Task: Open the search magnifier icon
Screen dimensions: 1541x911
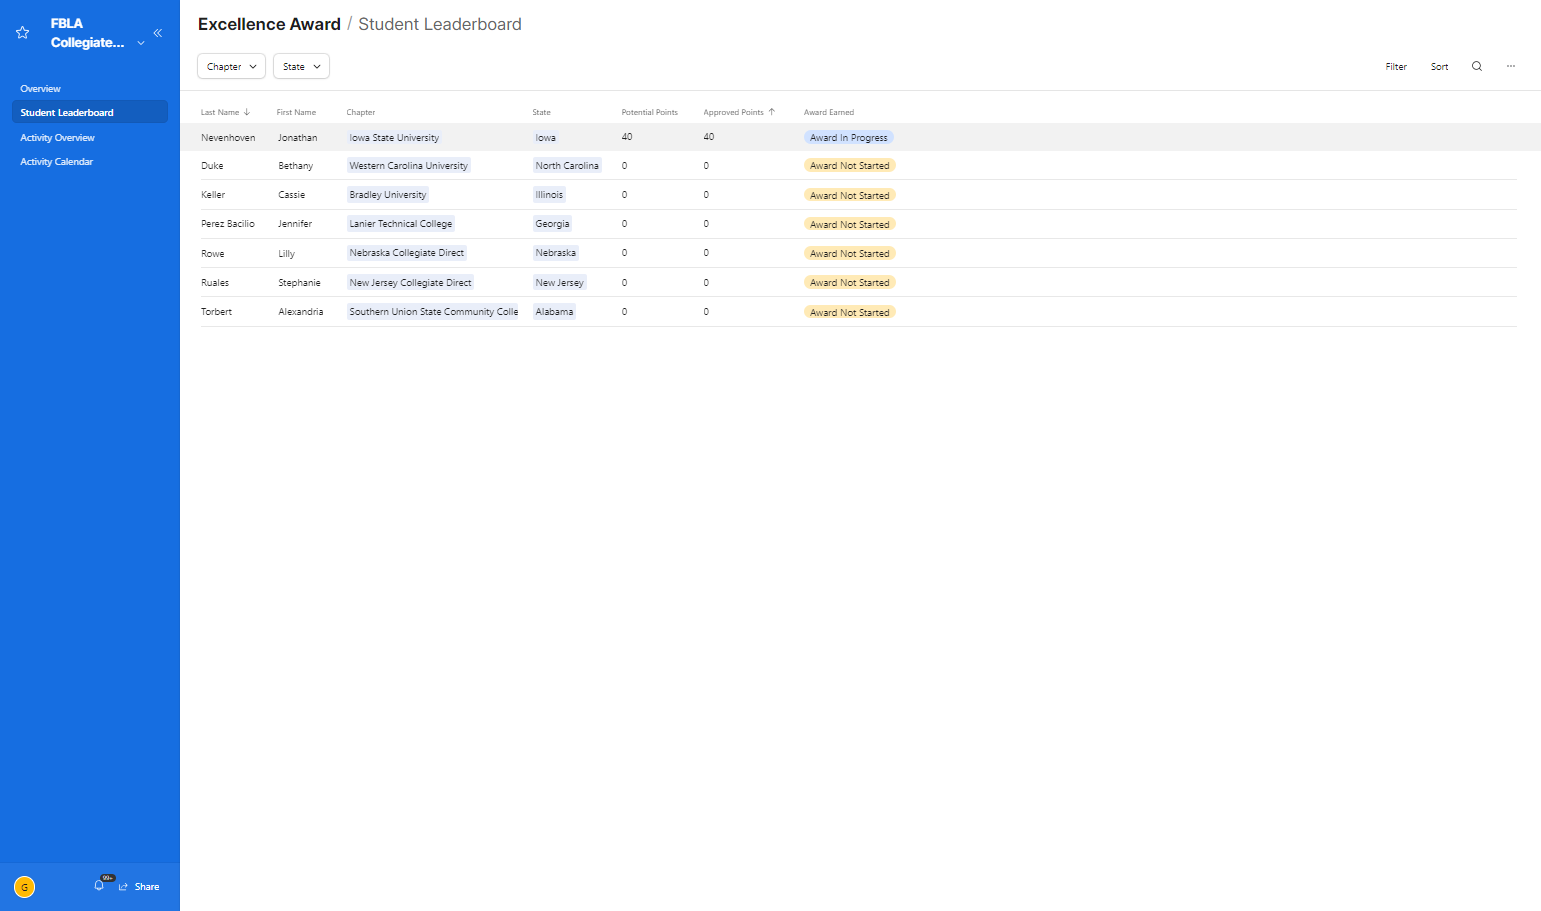Action: tap(1477, 66)
